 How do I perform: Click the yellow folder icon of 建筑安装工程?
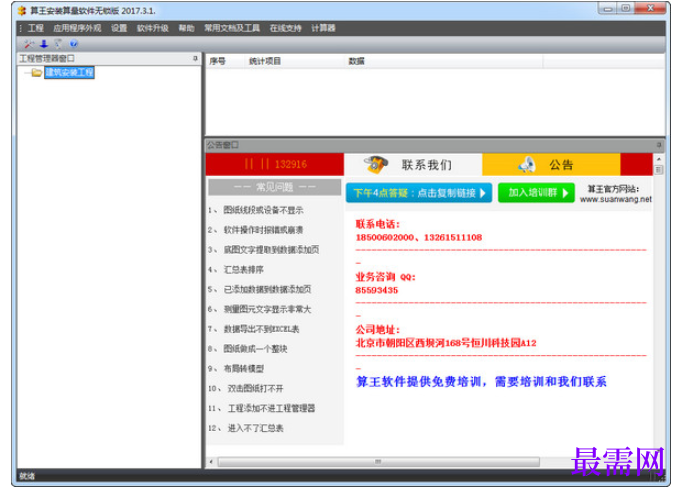[37, 72]
